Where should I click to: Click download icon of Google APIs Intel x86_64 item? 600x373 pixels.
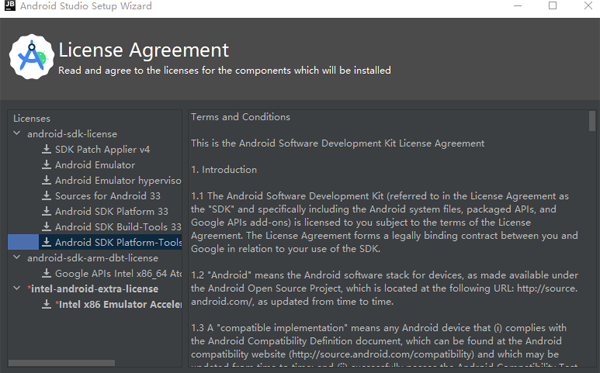click(x=46, y=273)
